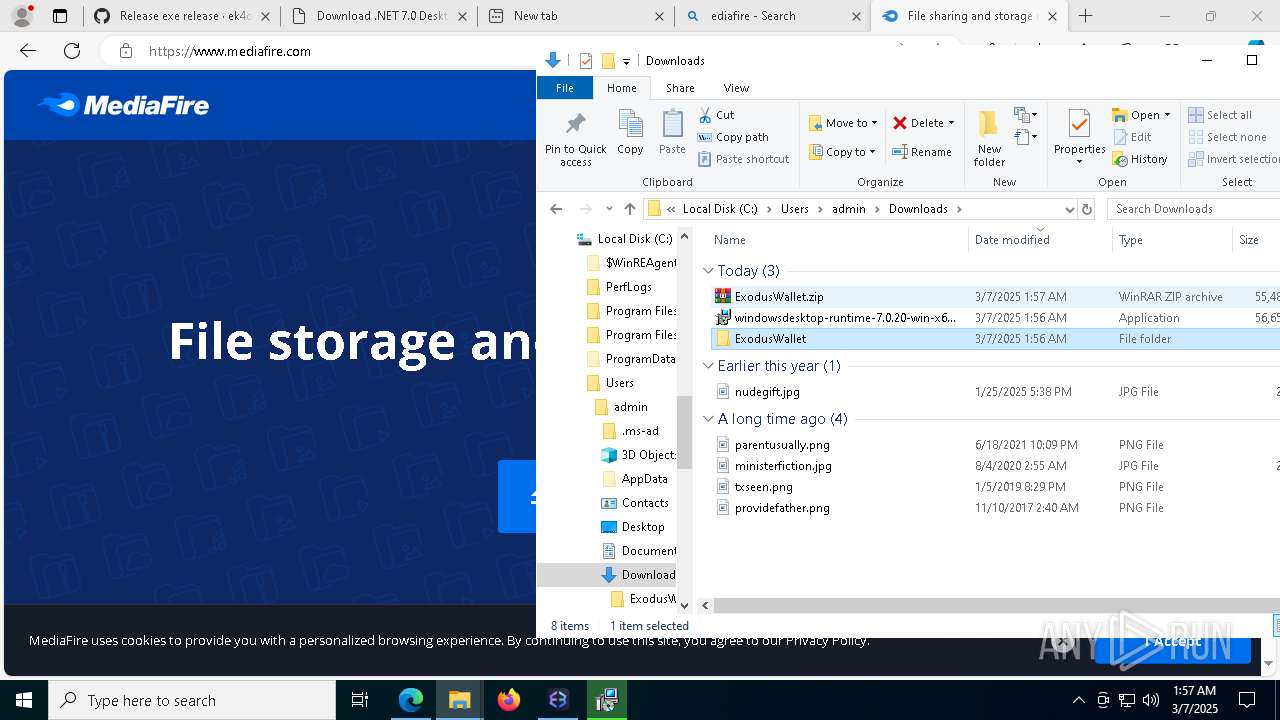Open the Delete dropdown arrow

(951, 123)
